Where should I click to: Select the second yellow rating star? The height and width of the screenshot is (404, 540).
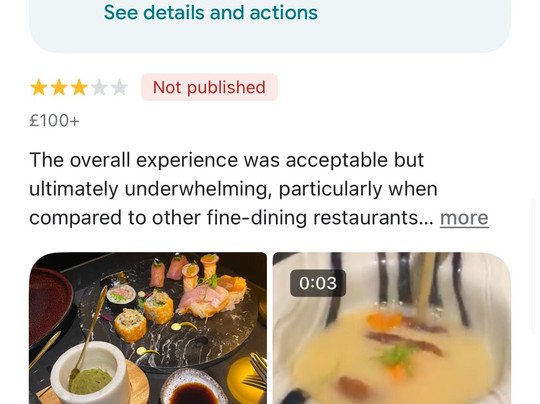59,87
